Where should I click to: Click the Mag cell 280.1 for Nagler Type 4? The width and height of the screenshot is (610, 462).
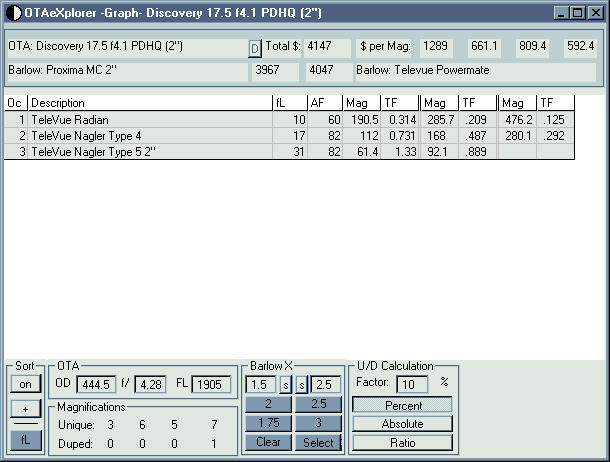517,136
